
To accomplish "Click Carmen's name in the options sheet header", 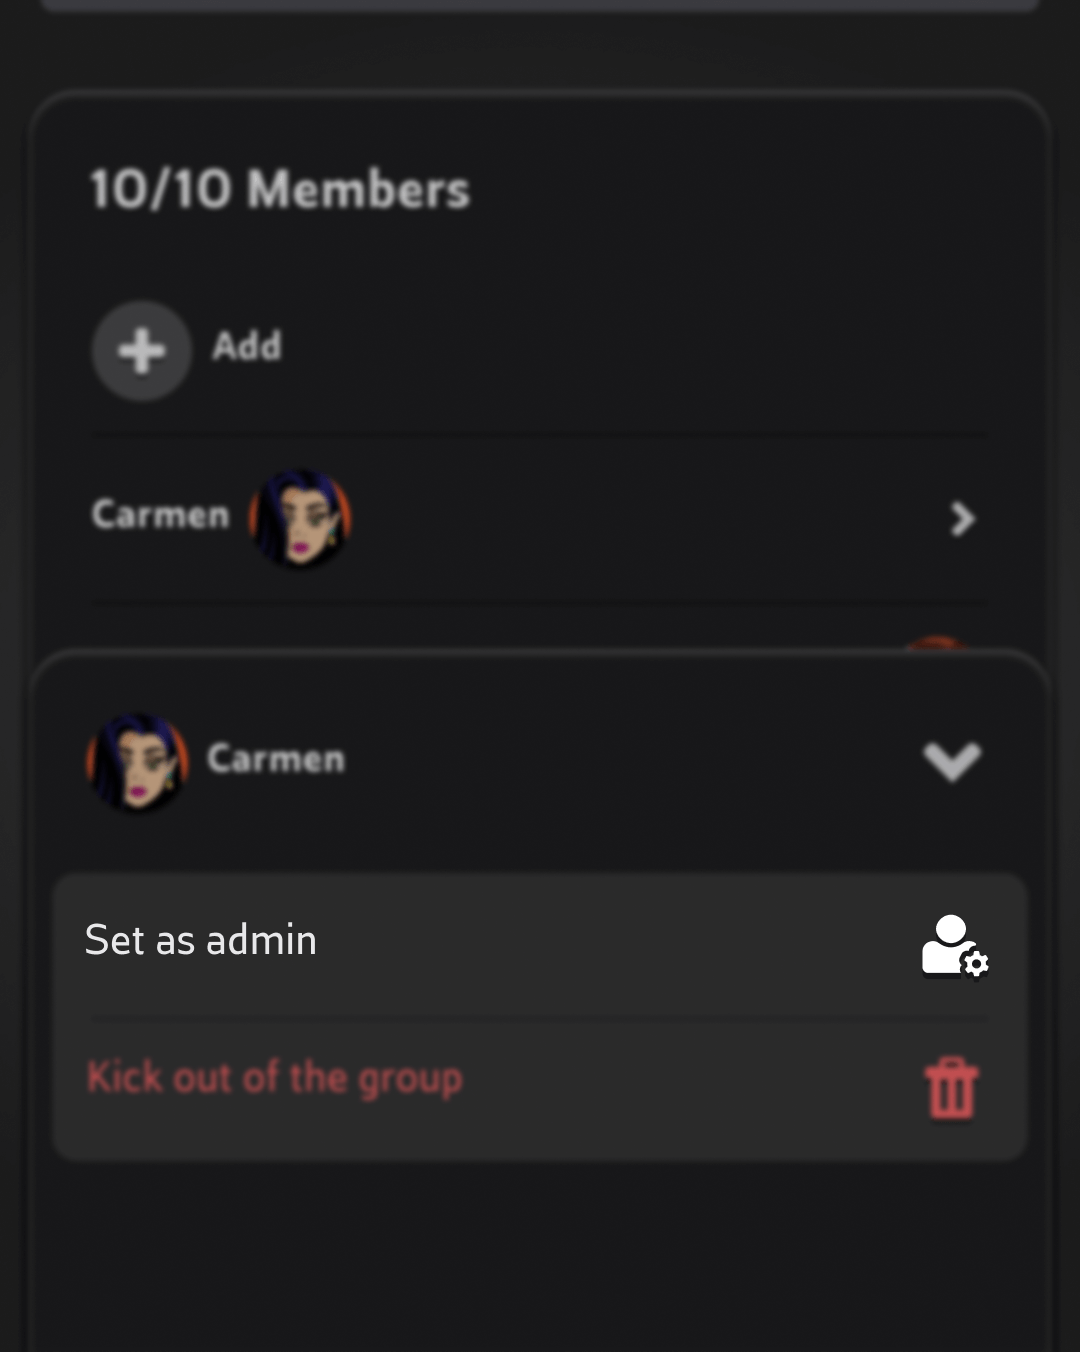I will [x=276, y=759].
